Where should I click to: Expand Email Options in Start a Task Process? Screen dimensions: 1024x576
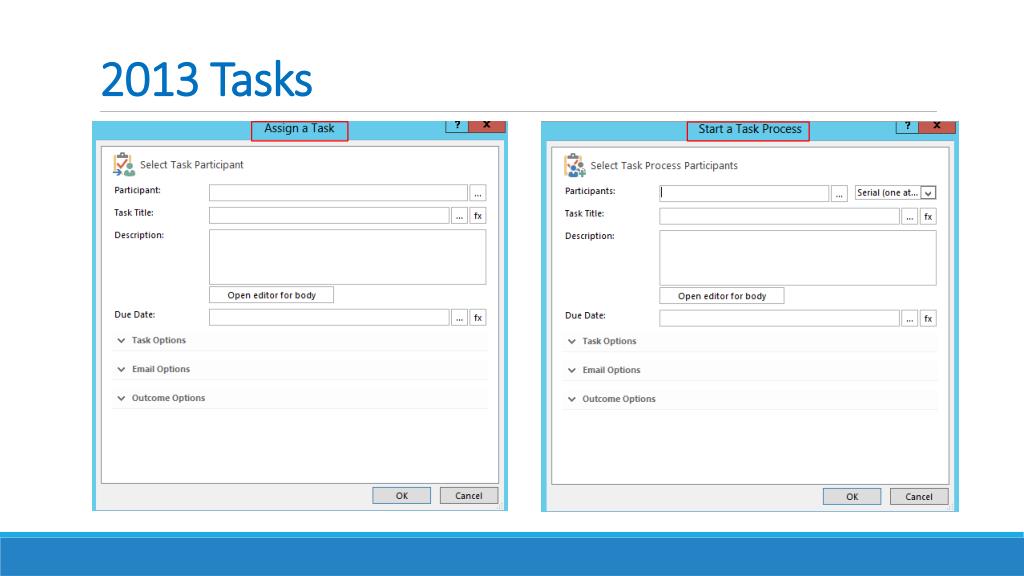tap(605, 370)
